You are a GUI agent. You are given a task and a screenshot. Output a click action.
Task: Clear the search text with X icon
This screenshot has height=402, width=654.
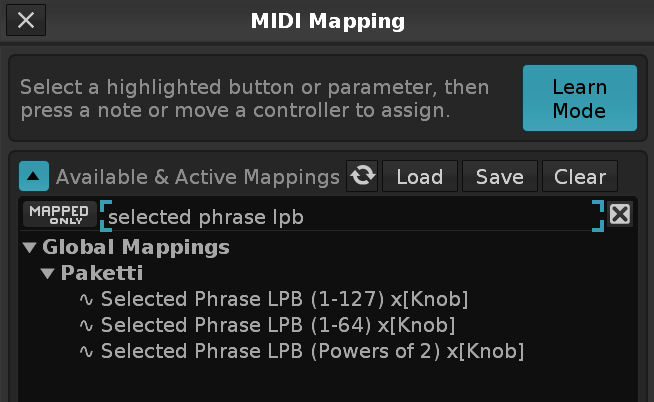620,215
